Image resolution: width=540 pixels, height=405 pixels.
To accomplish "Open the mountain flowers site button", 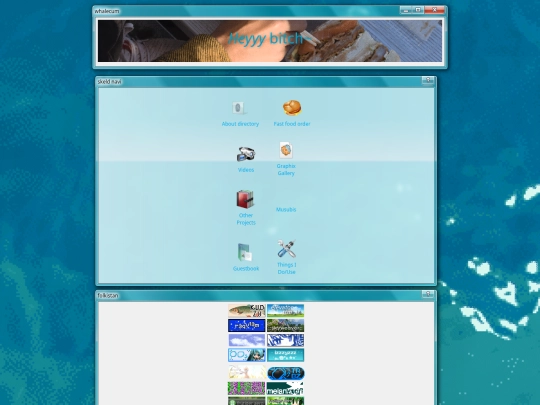I will [x=285, y=325].
